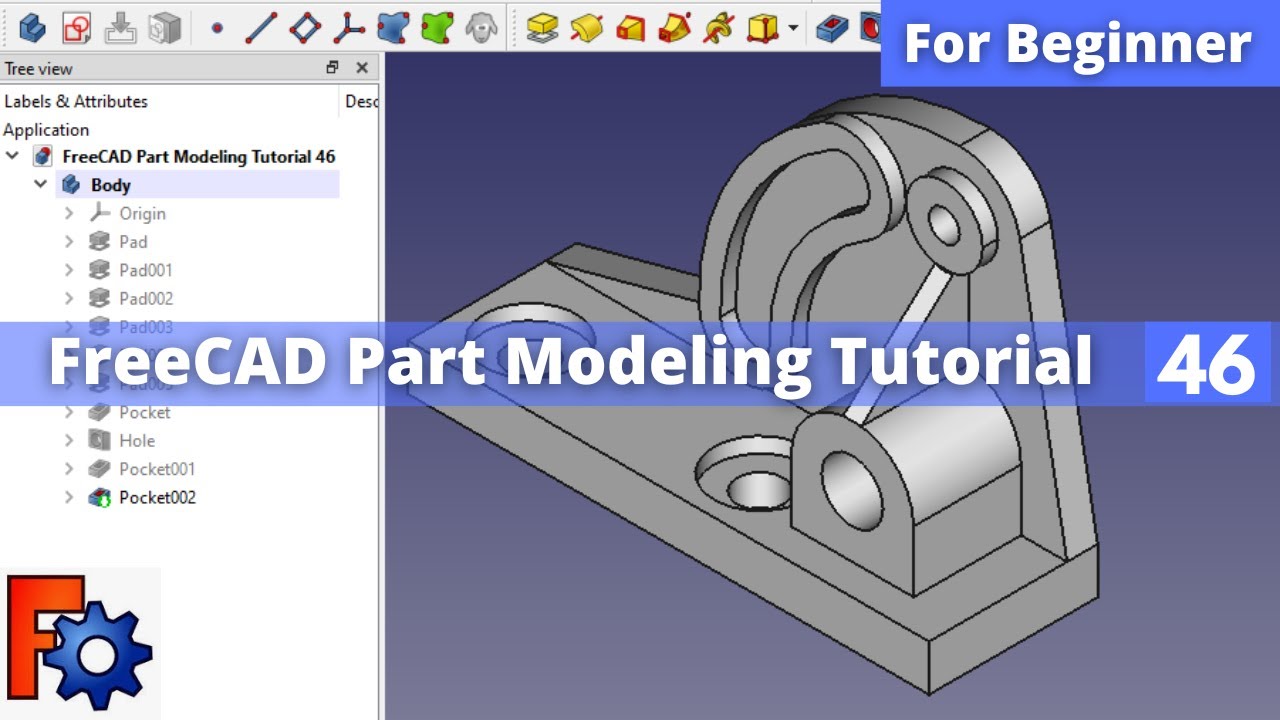Screen dimensions: 1280x720
Task: Float the Tree view panel
Action: tap(333, 68)
